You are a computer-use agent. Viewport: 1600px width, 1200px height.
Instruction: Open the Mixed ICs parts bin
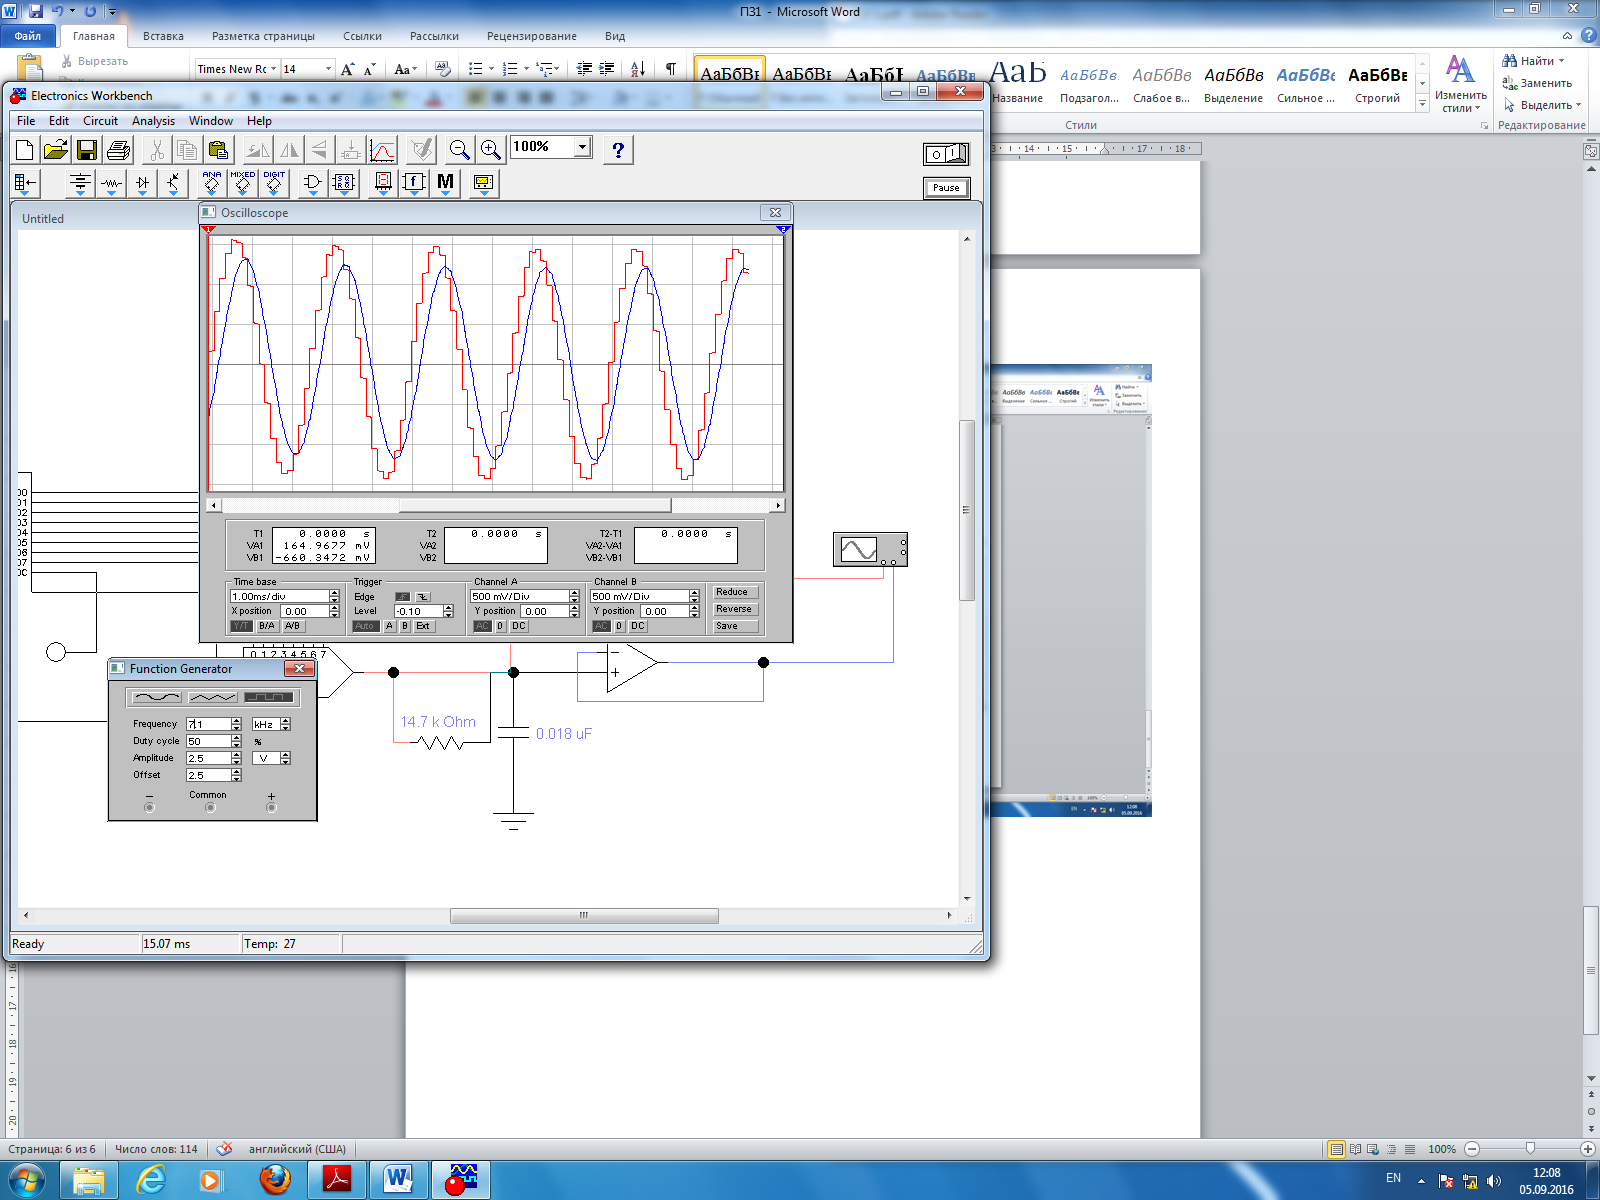coord(243,183)
